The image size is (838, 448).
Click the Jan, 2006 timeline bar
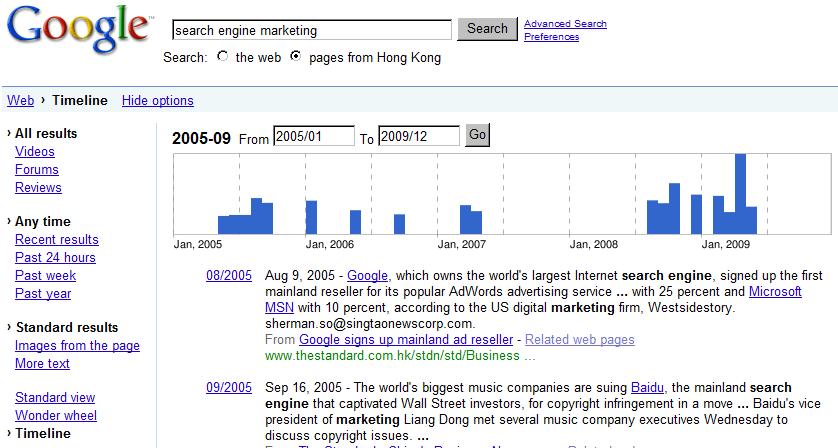pos(311,218)
